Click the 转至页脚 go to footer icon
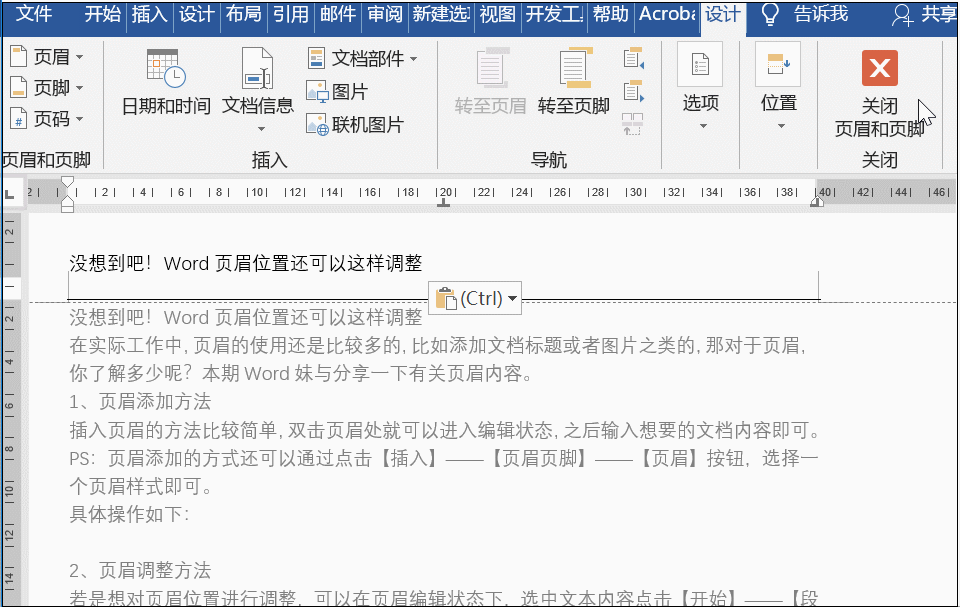 [575, 67]
